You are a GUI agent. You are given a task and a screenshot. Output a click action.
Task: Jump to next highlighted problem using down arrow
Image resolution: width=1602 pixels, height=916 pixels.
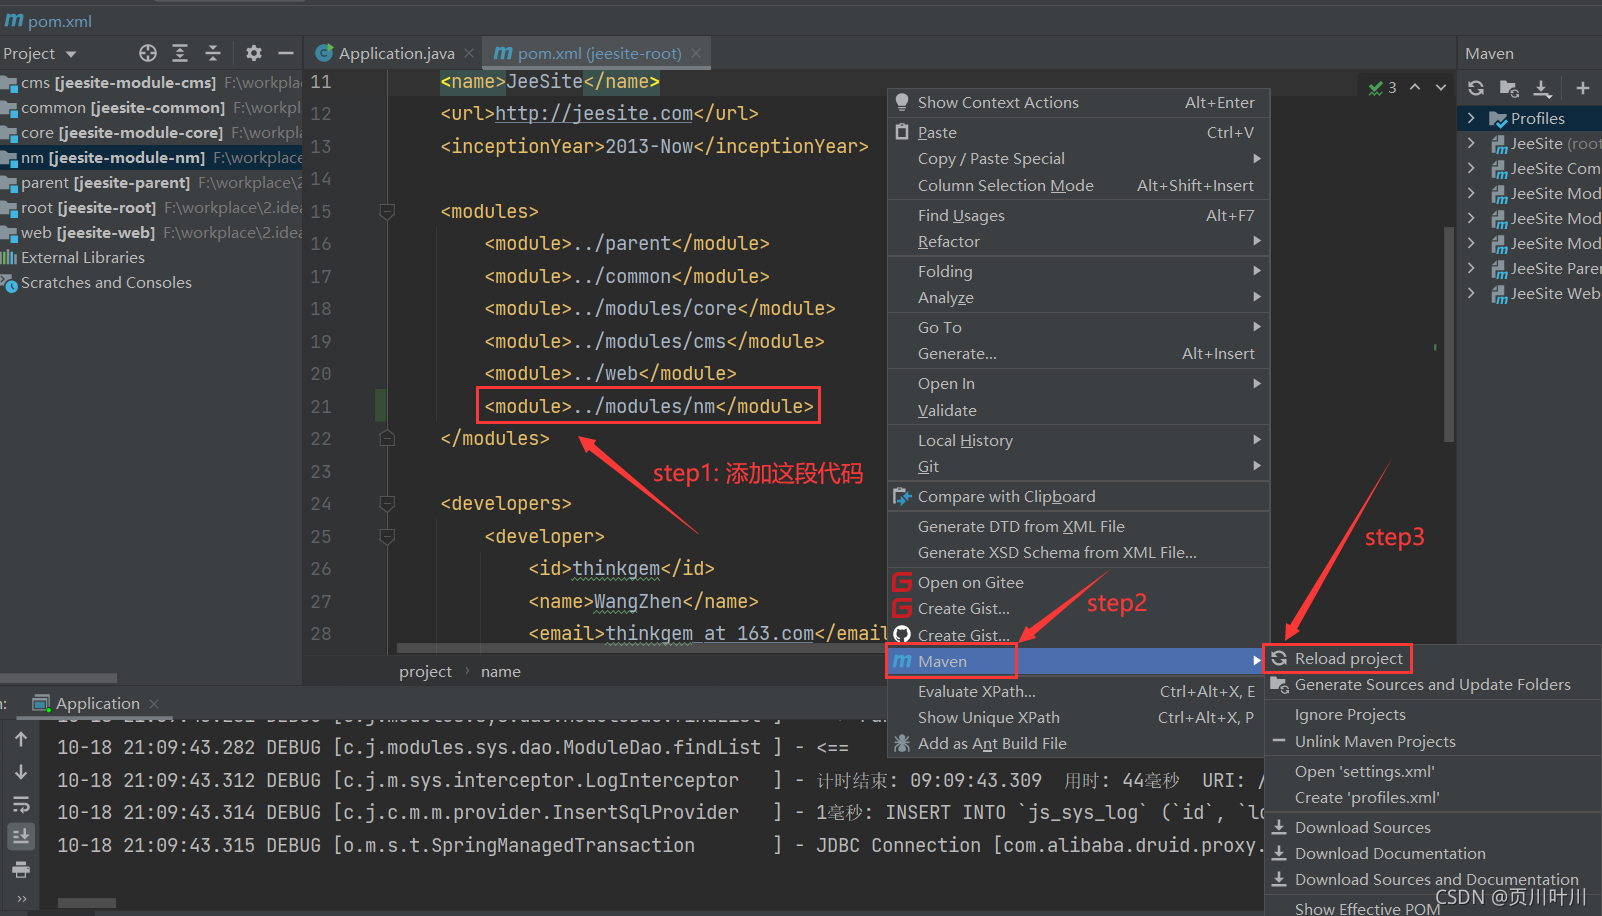[x=1441, y=87]
